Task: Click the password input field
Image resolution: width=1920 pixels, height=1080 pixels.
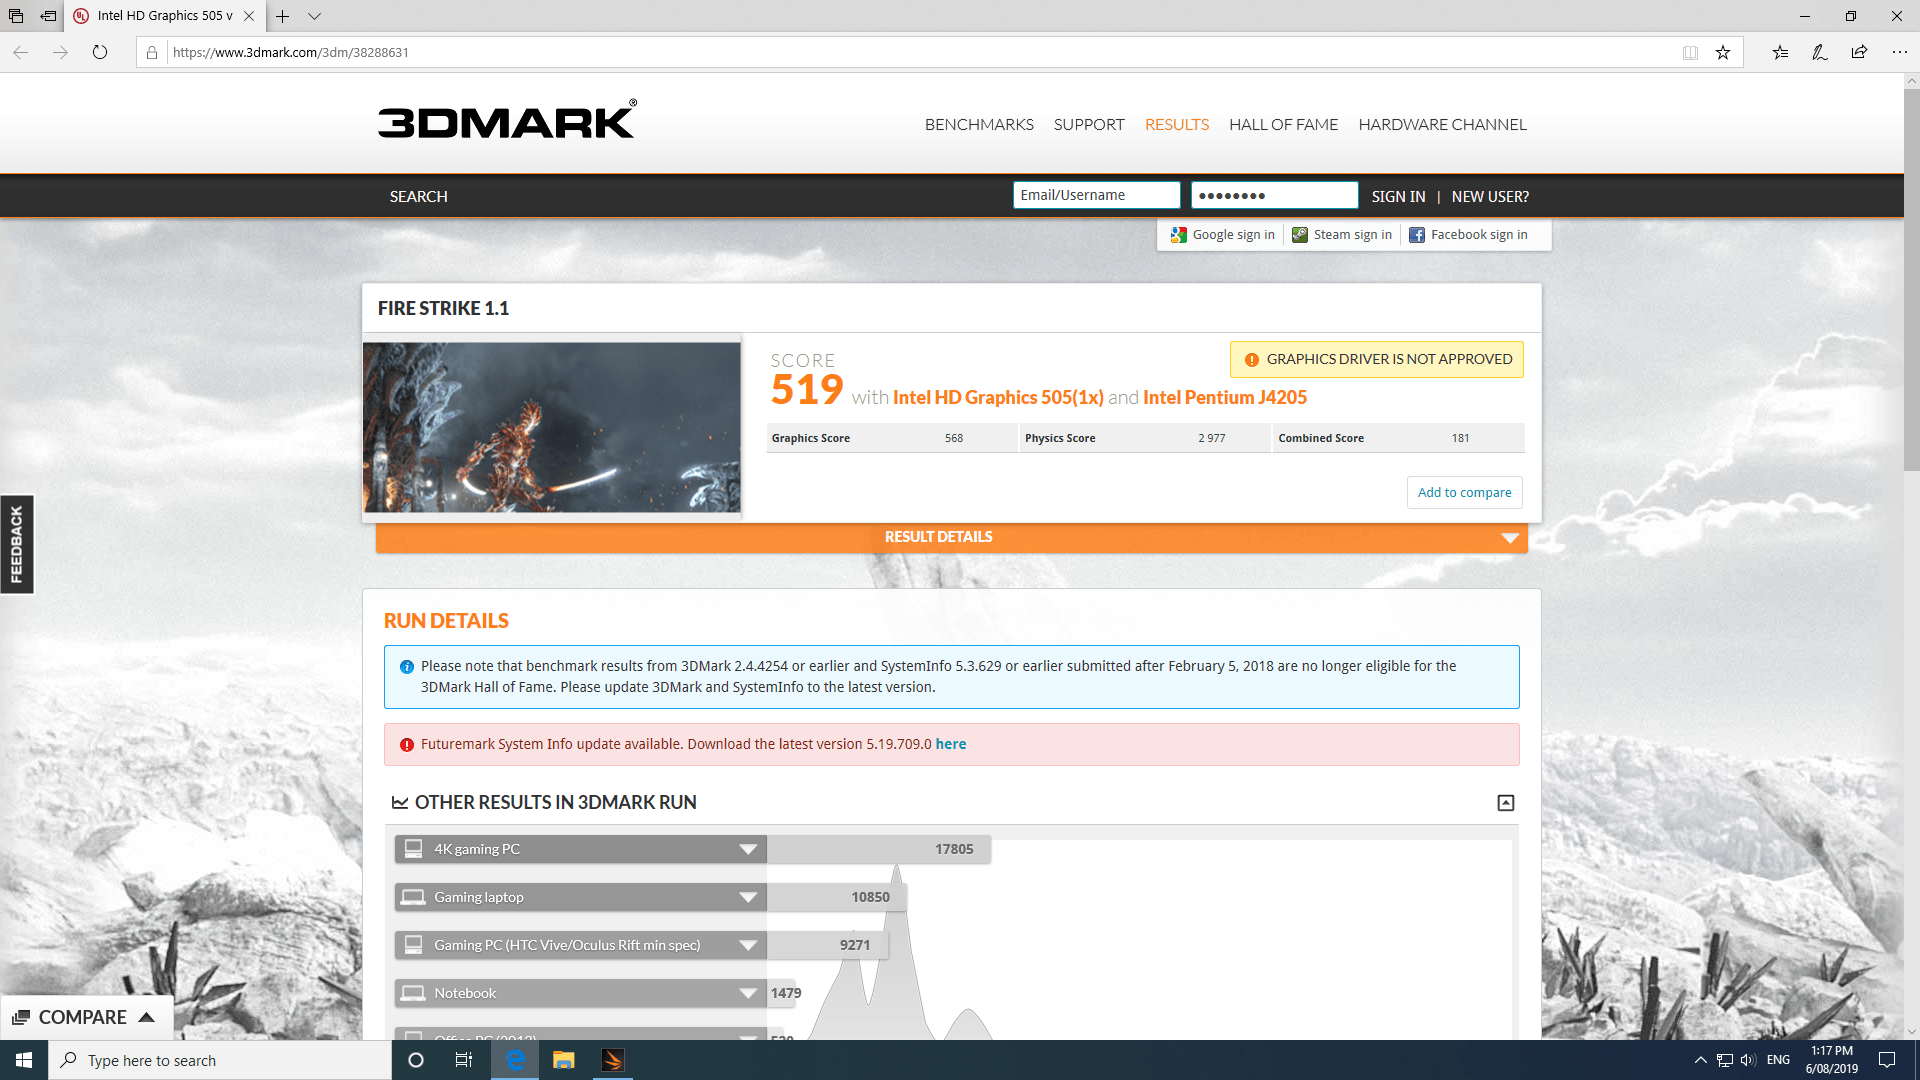Action: 1274,195
